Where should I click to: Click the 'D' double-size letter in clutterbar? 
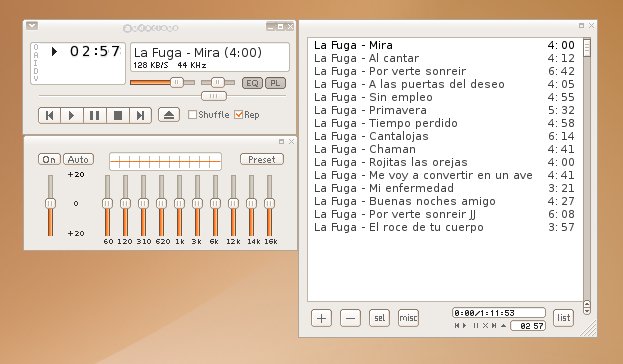pyautogui.click(x=36, y=71)
